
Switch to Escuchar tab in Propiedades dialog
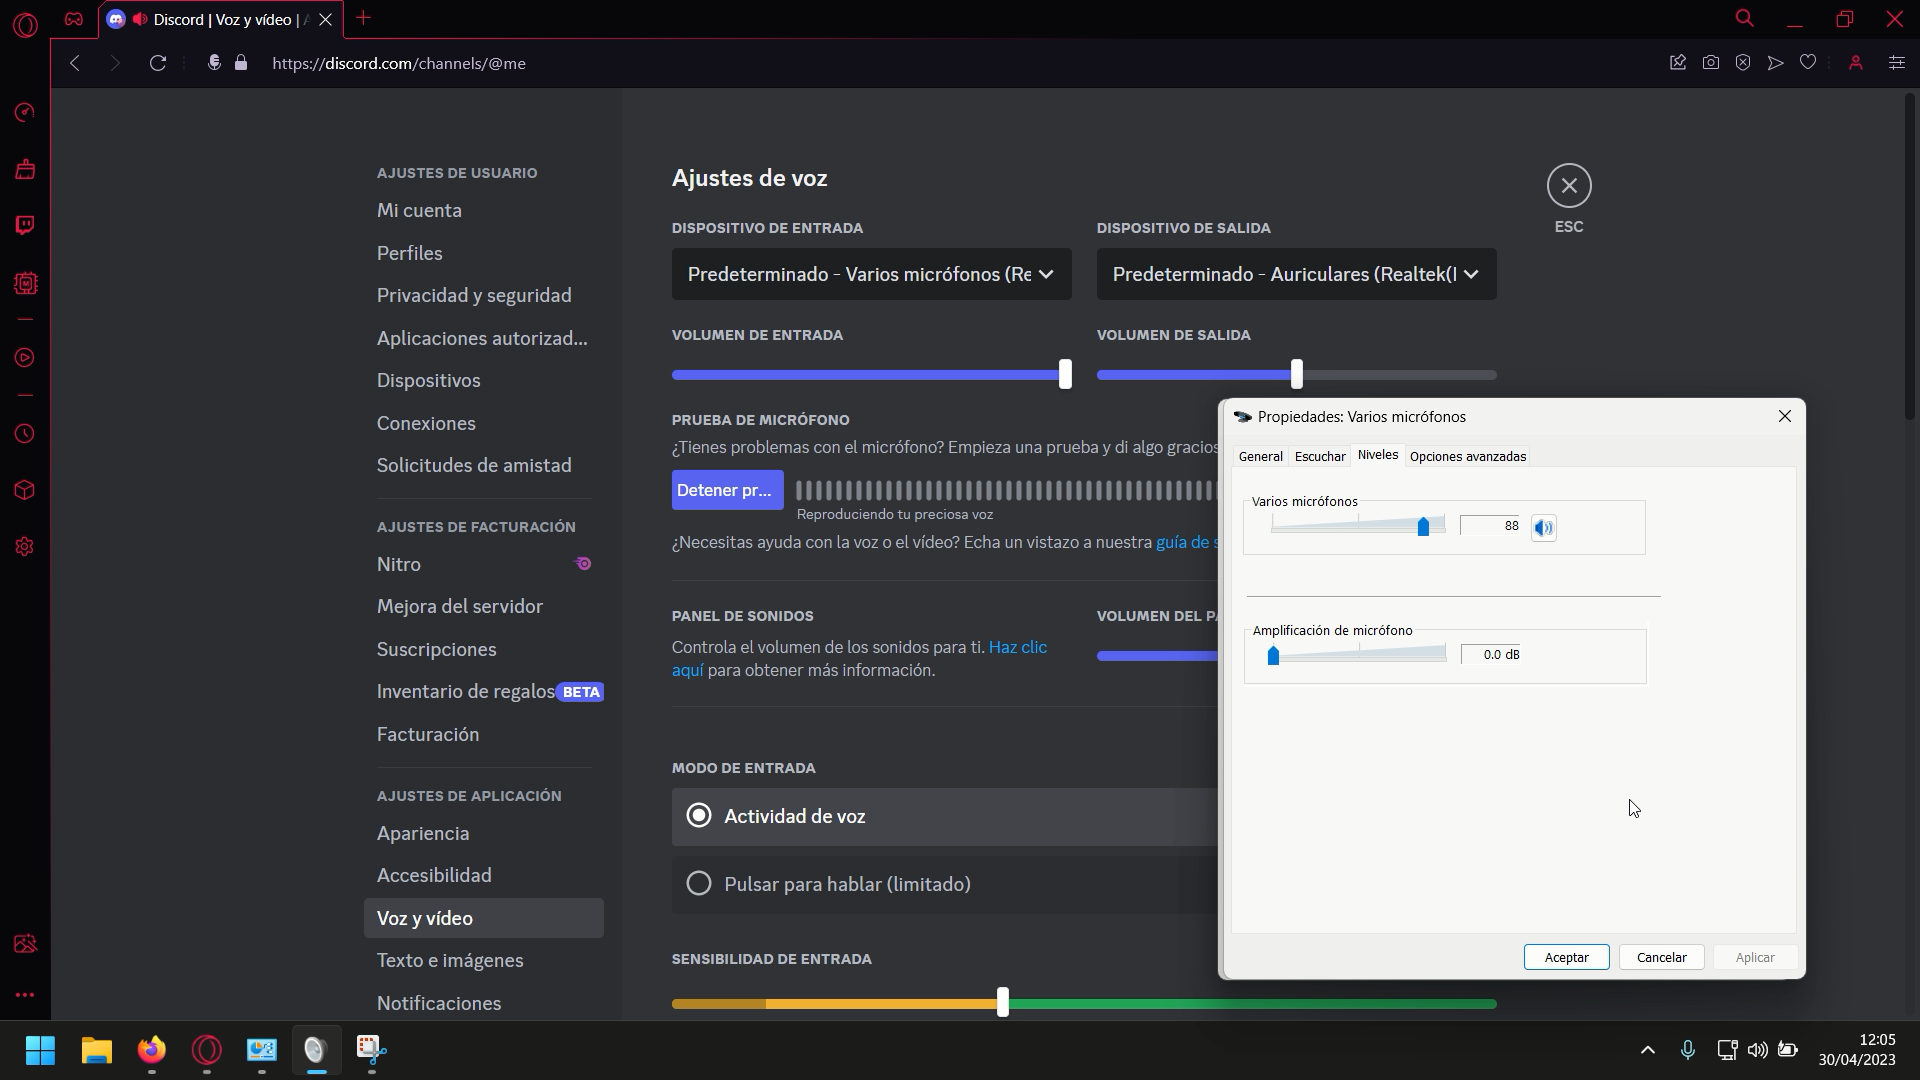pyautogui.click(x=1320, y=456)
